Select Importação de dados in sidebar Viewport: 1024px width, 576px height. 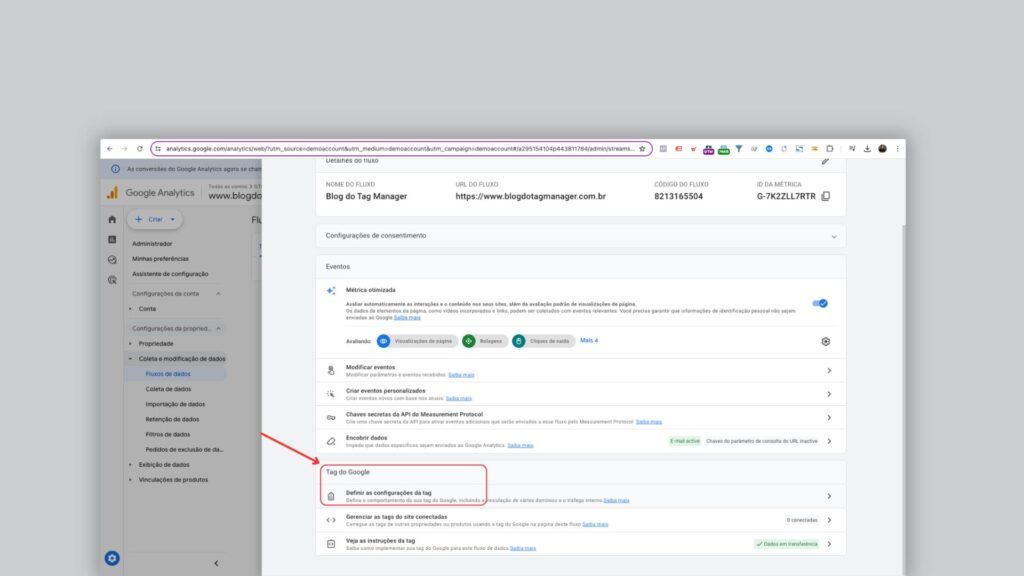coord(175,404)
